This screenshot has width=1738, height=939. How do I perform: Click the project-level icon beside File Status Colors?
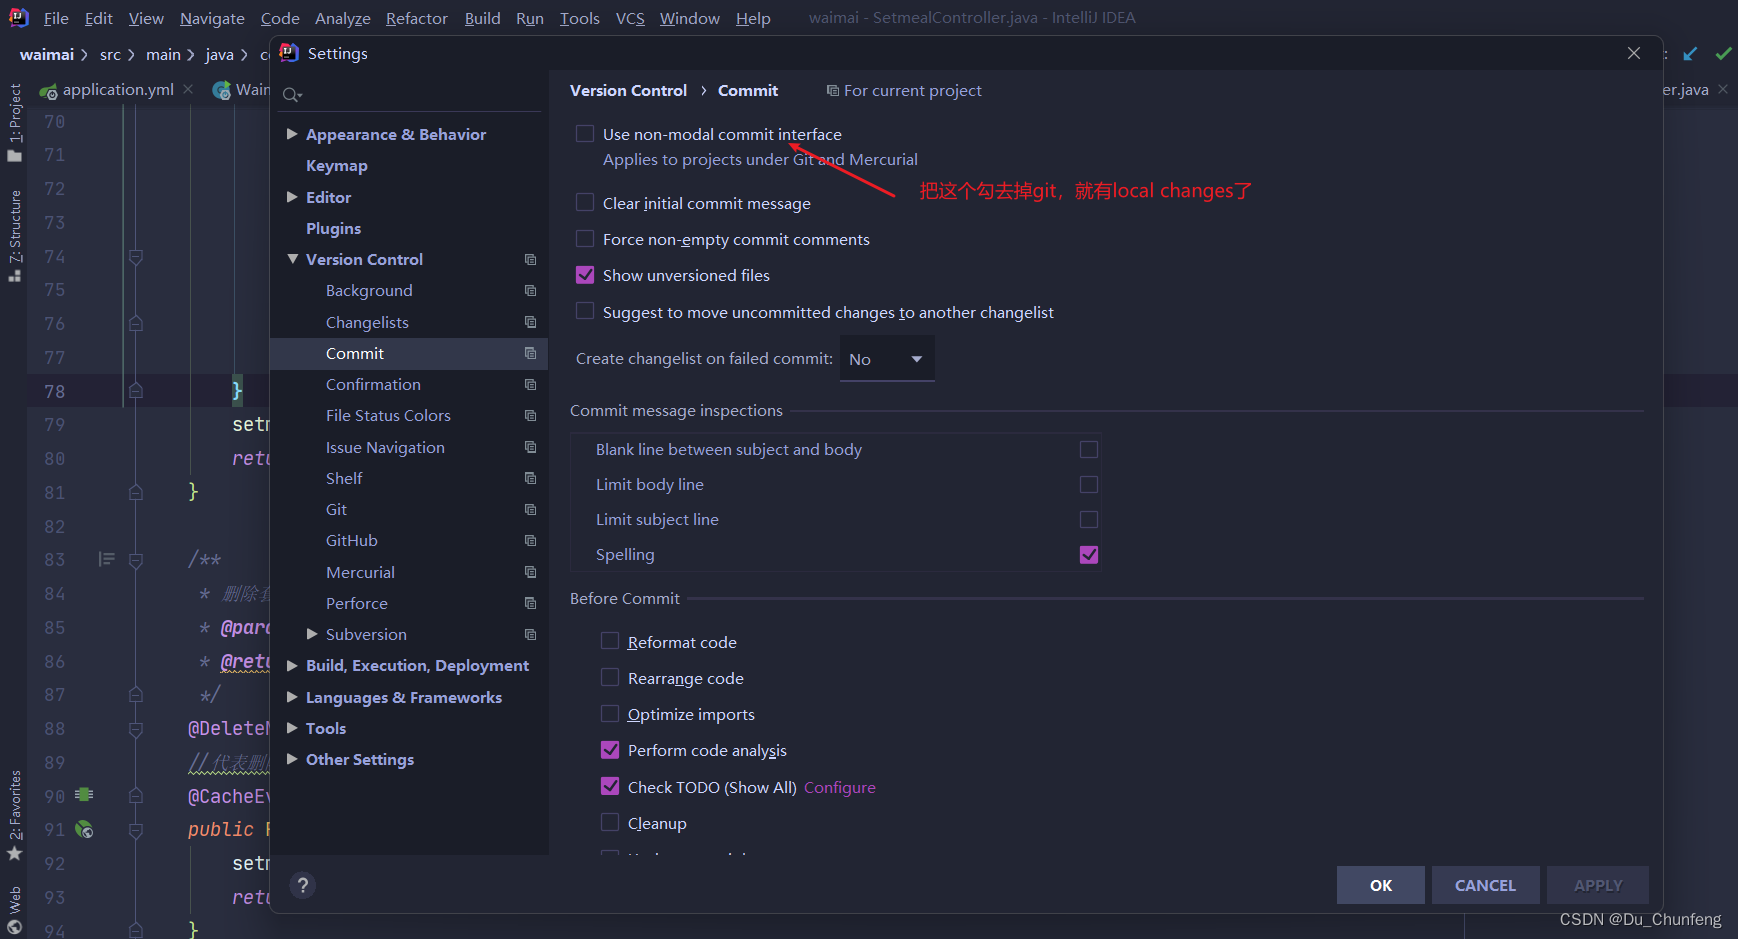pos(530,416)
